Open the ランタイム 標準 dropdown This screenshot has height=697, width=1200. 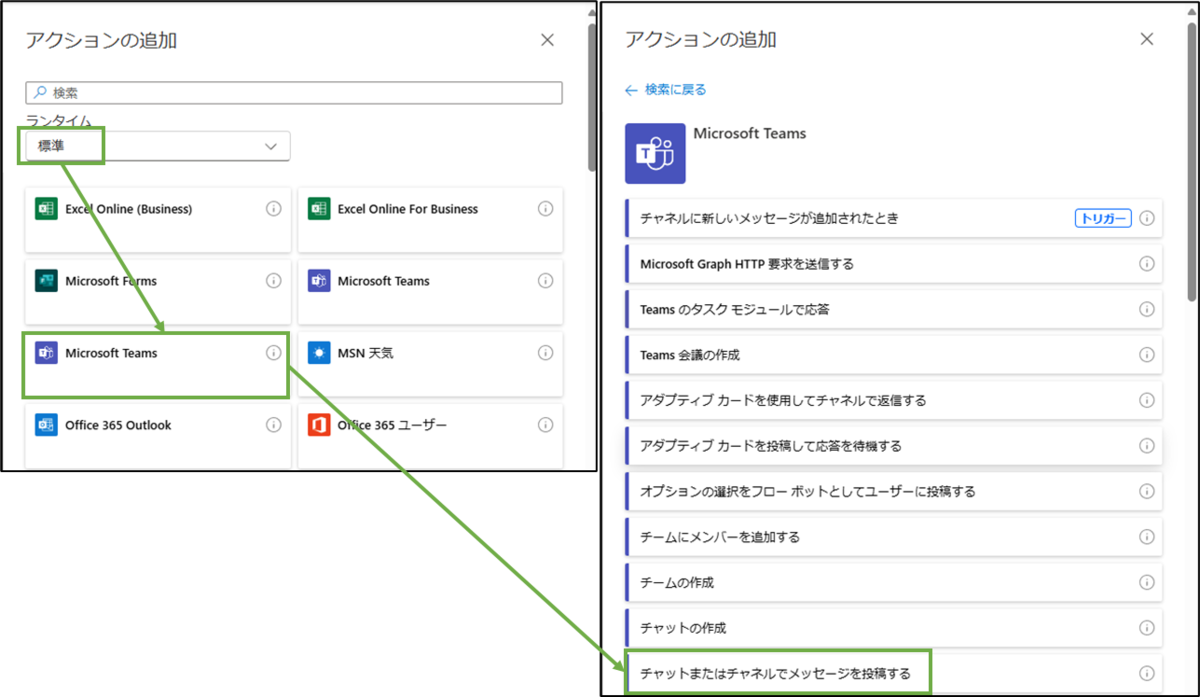(158, 146)
